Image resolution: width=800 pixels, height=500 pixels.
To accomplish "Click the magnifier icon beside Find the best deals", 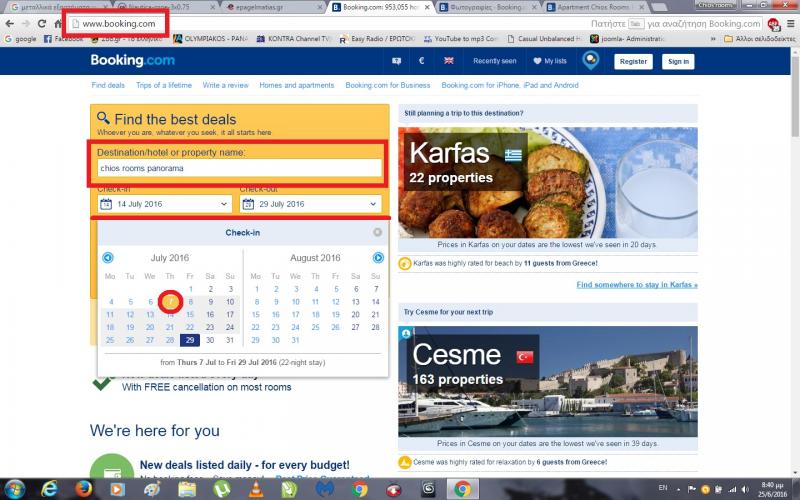I will [x=104, y=118].
